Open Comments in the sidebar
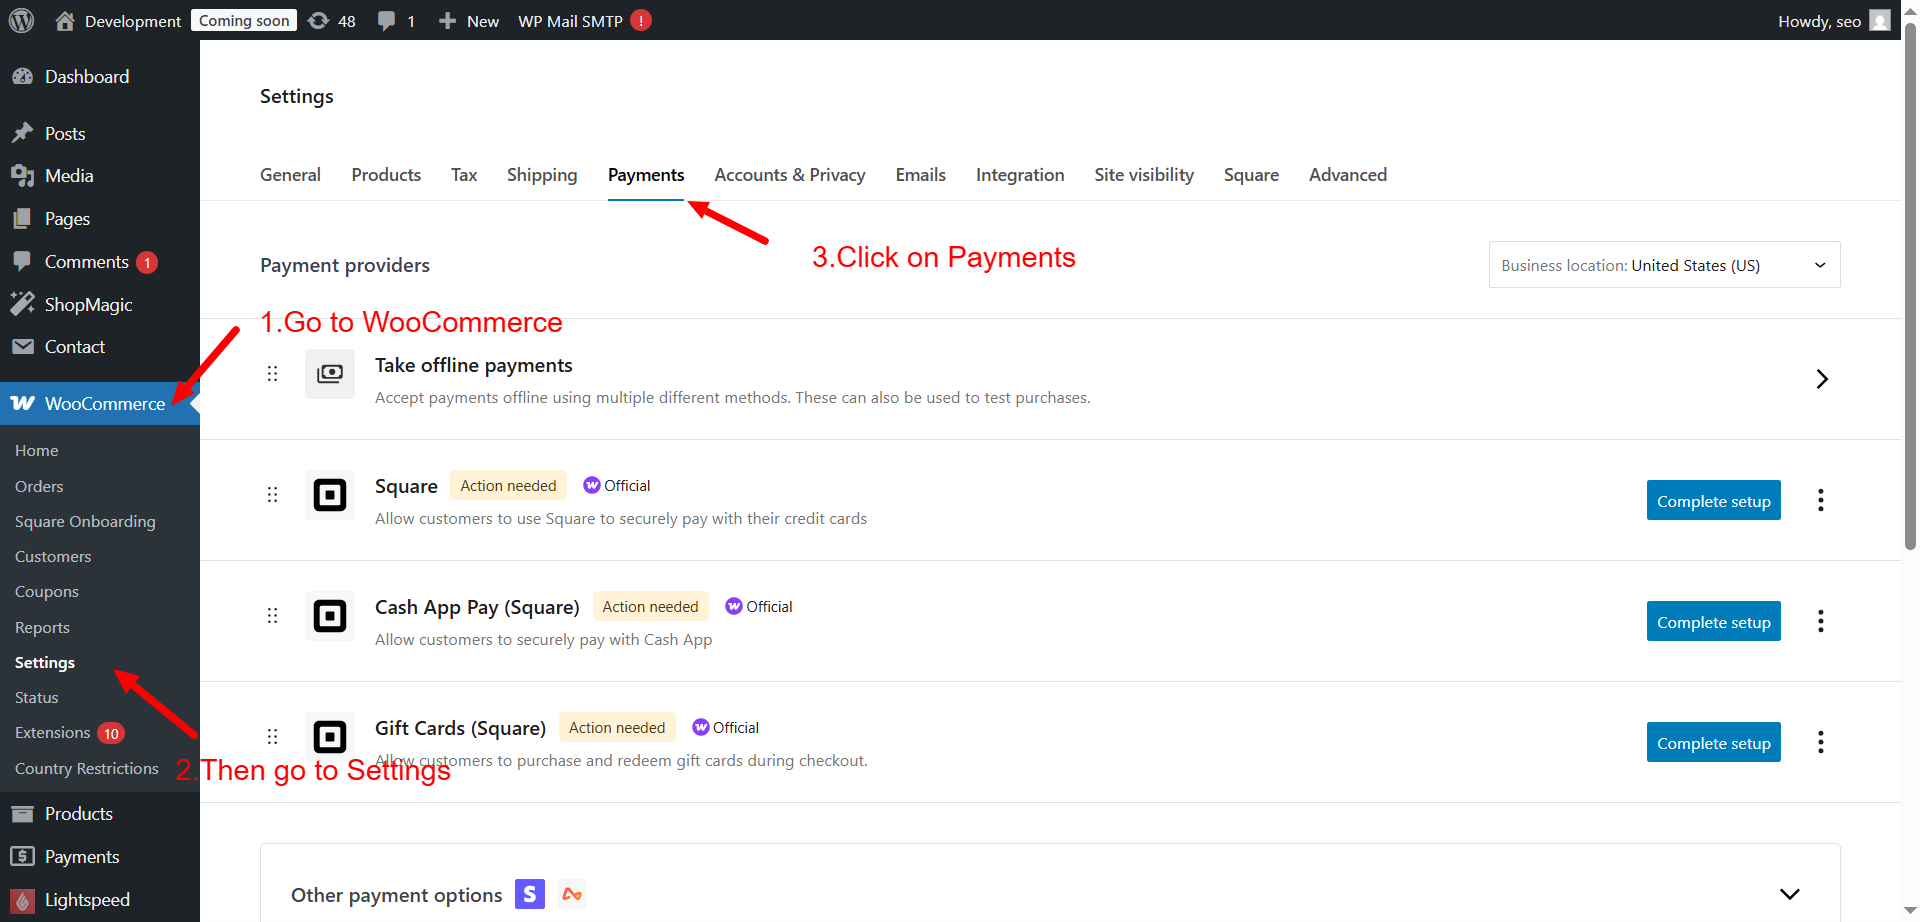 (87, 261)
